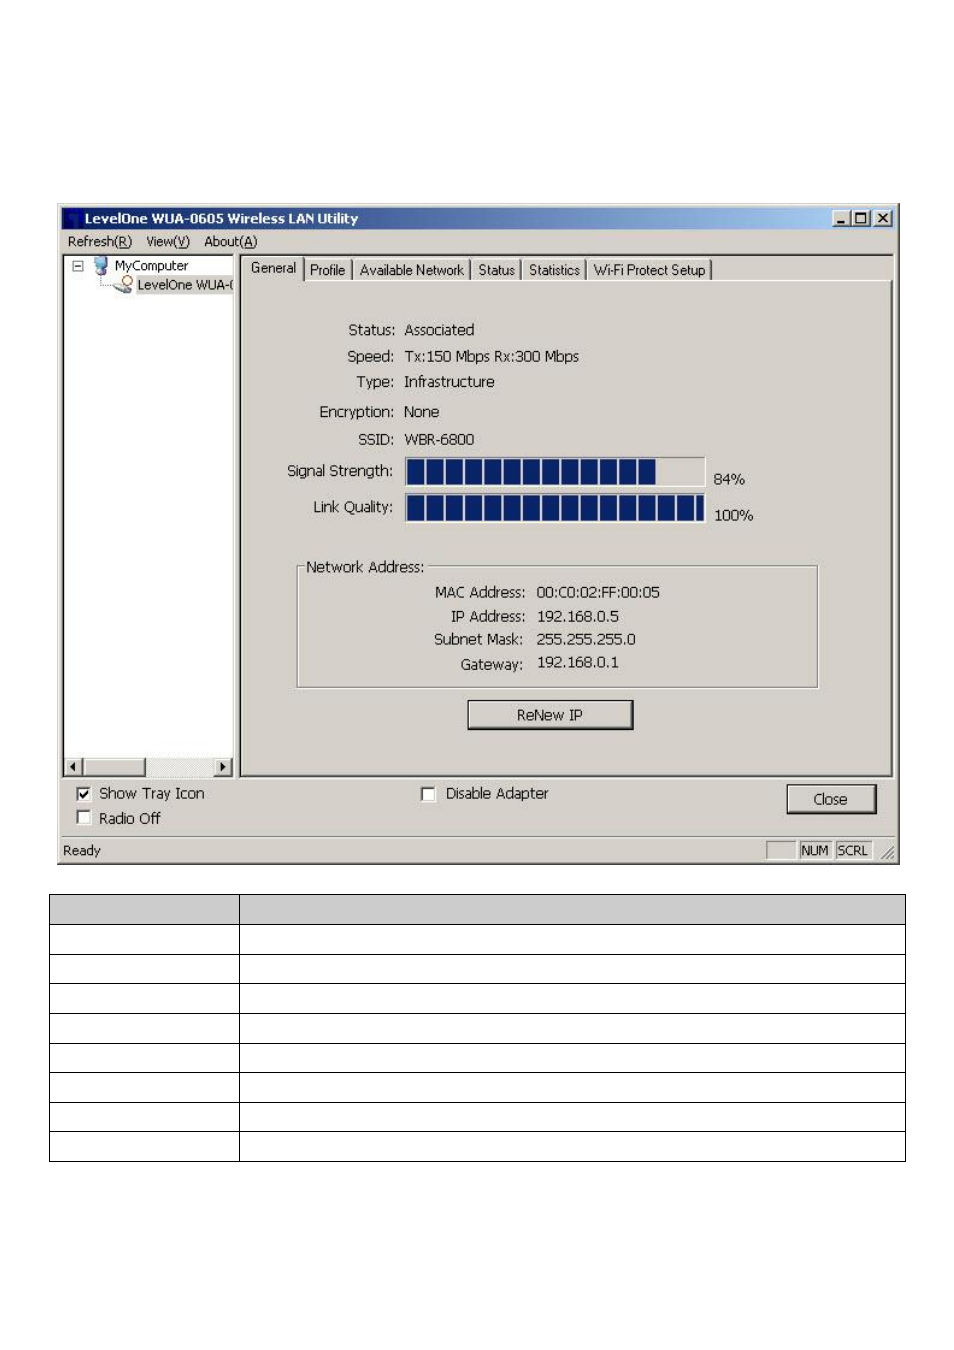Click MAC address 00:C0:02:FF:00:05
The width and height of the screenshot is (954, 1350).
[598, 593]
